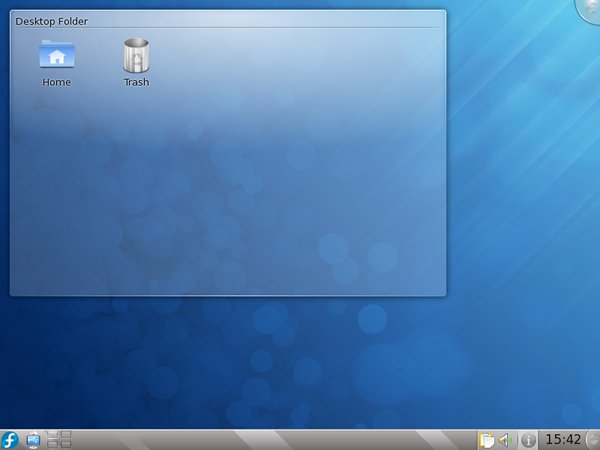Click the "Desktop Folder" widget title
Viewport: 600px width, 450px height.
(x=51, y=21)
